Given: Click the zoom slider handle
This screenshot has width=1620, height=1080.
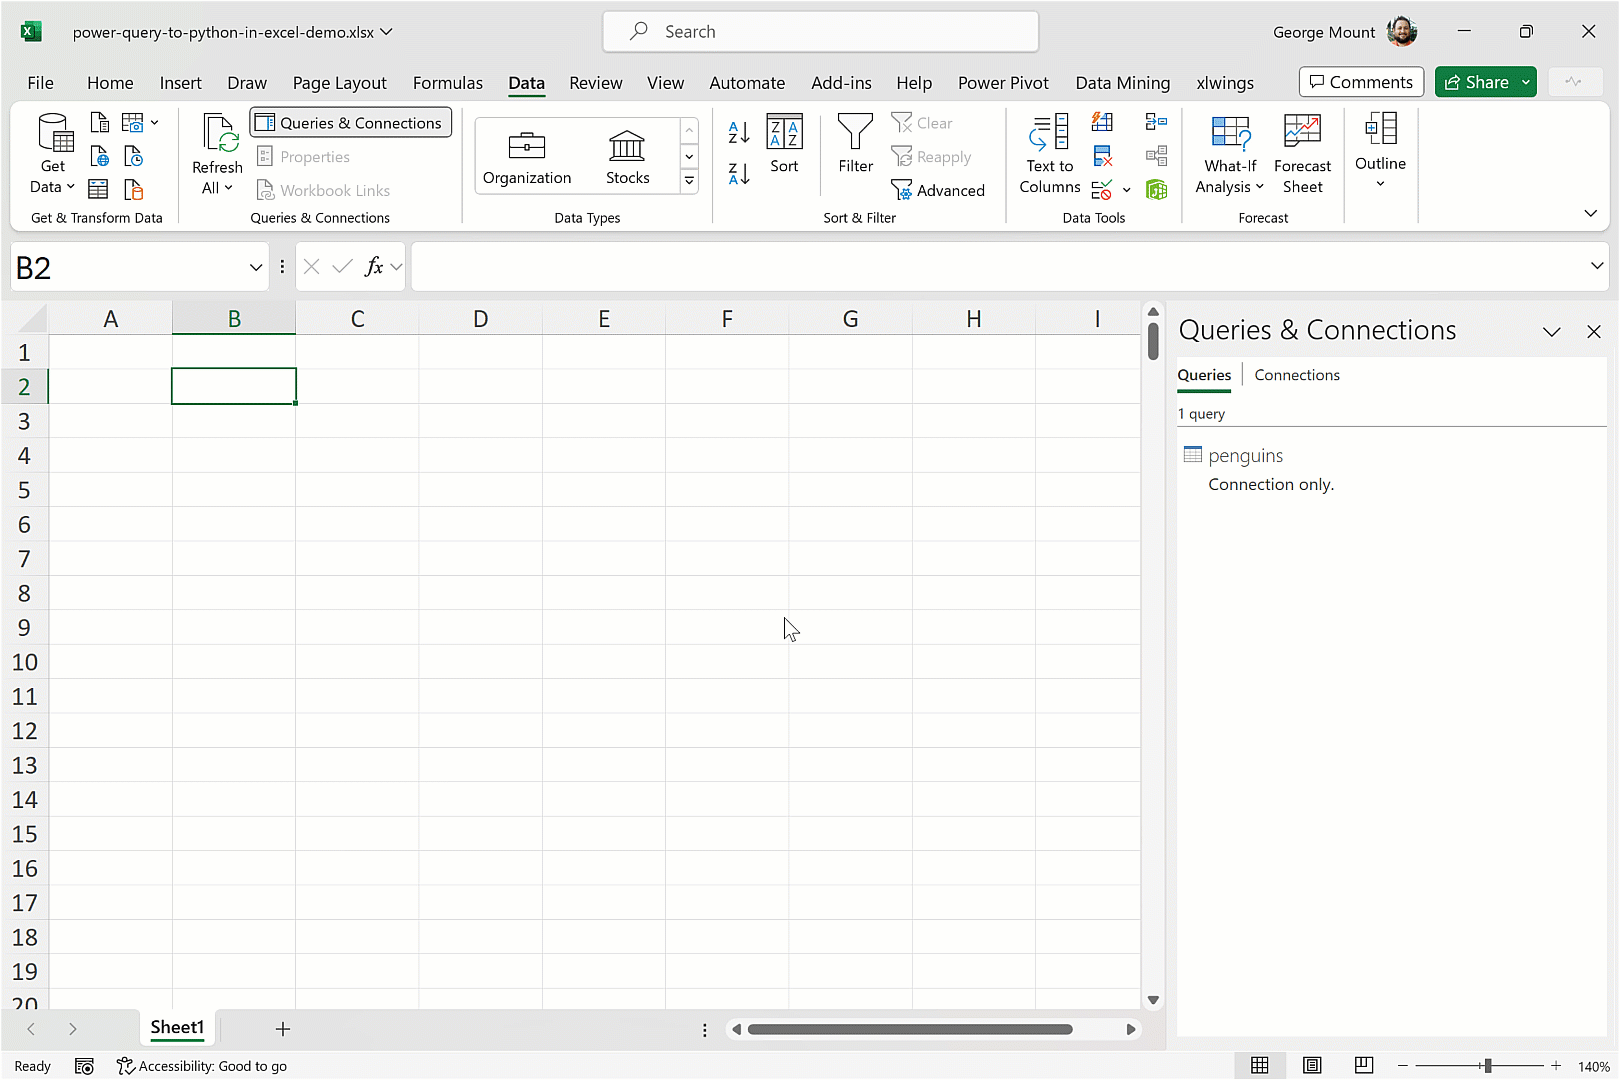Looking at the screenshot, I should [x=1488, y=1066].
